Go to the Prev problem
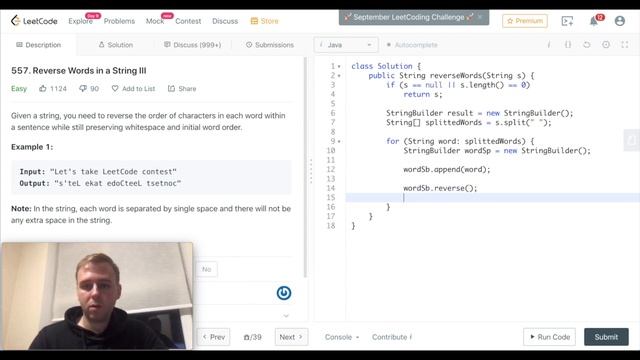This screenshot has width=640, height=360. [214, 337]
